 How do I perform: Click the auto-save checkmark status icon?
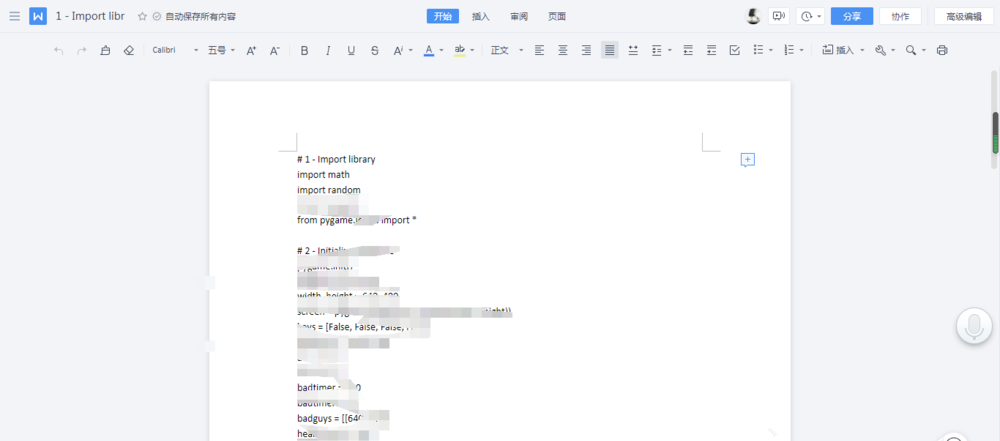click(x=157, y=17)
